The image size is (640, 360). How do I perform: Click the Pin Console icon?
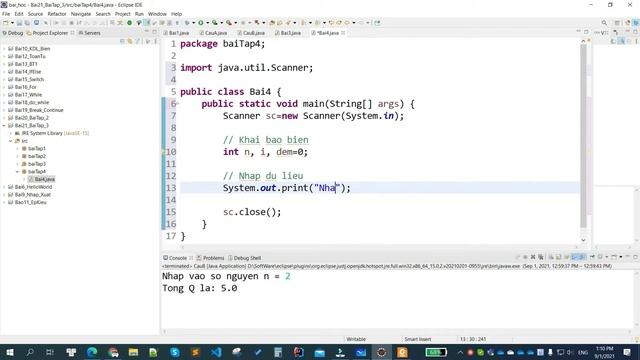point(592,257)
